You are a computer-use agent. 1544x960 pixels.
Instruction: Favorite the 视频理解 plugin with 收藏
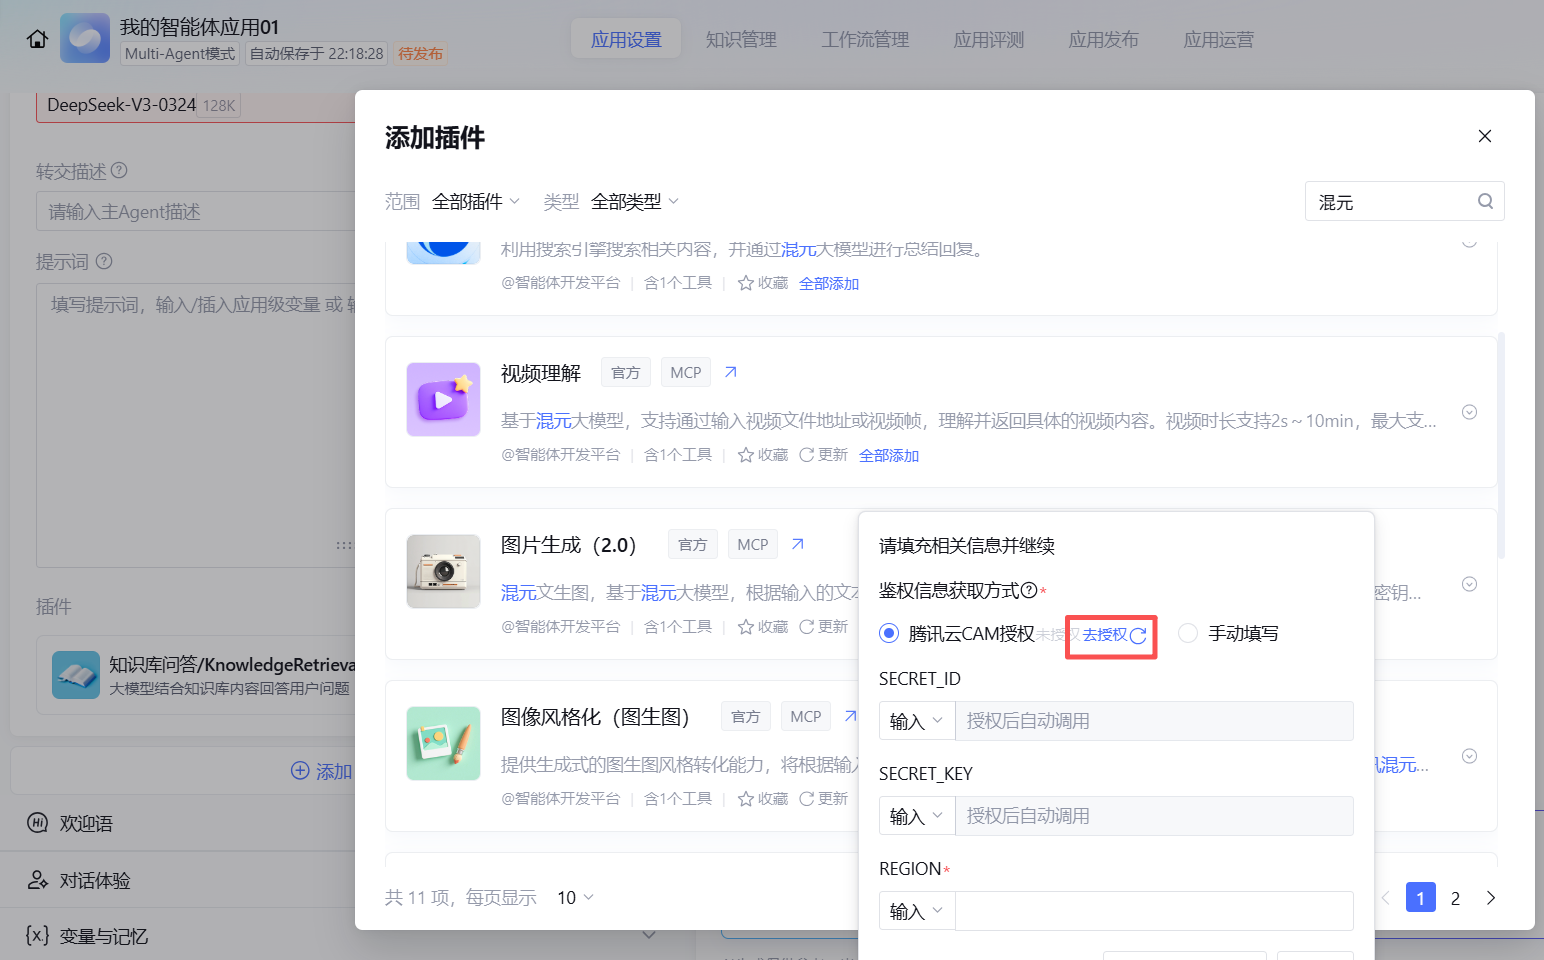click(x=763, y=455)
